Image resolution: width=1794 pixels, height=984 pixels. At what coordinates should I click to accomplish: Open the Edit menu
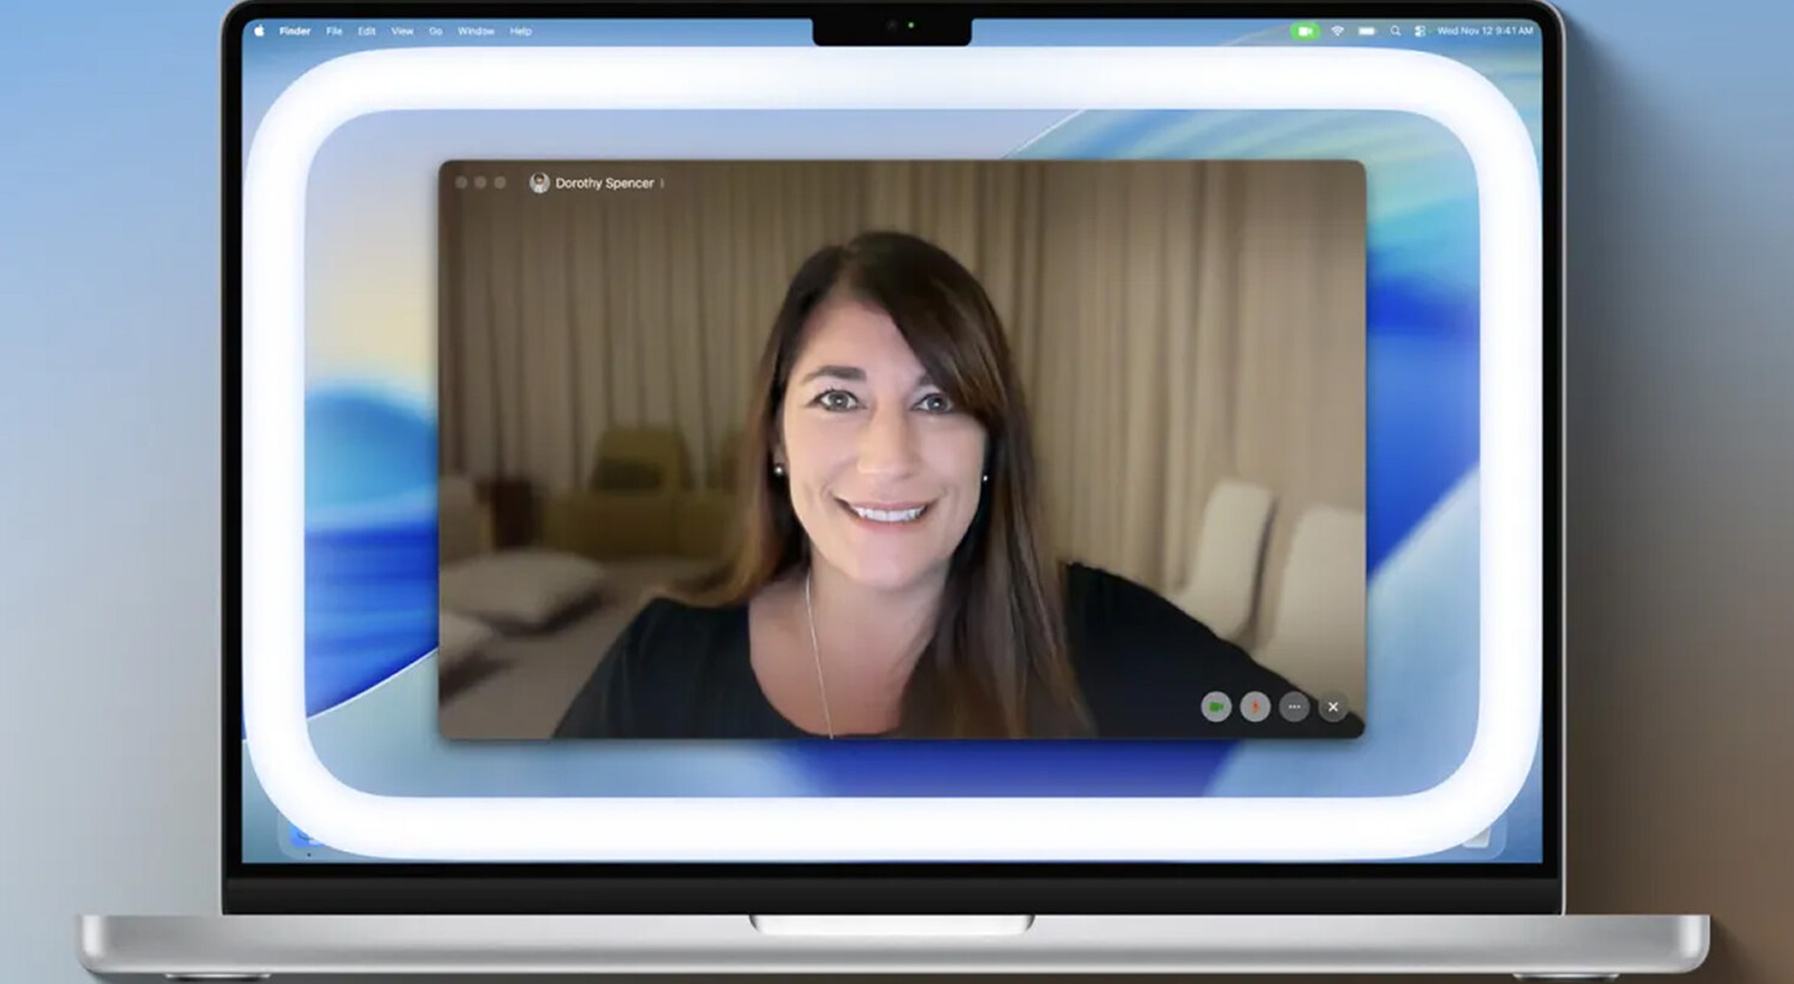[x=367, y=31]
